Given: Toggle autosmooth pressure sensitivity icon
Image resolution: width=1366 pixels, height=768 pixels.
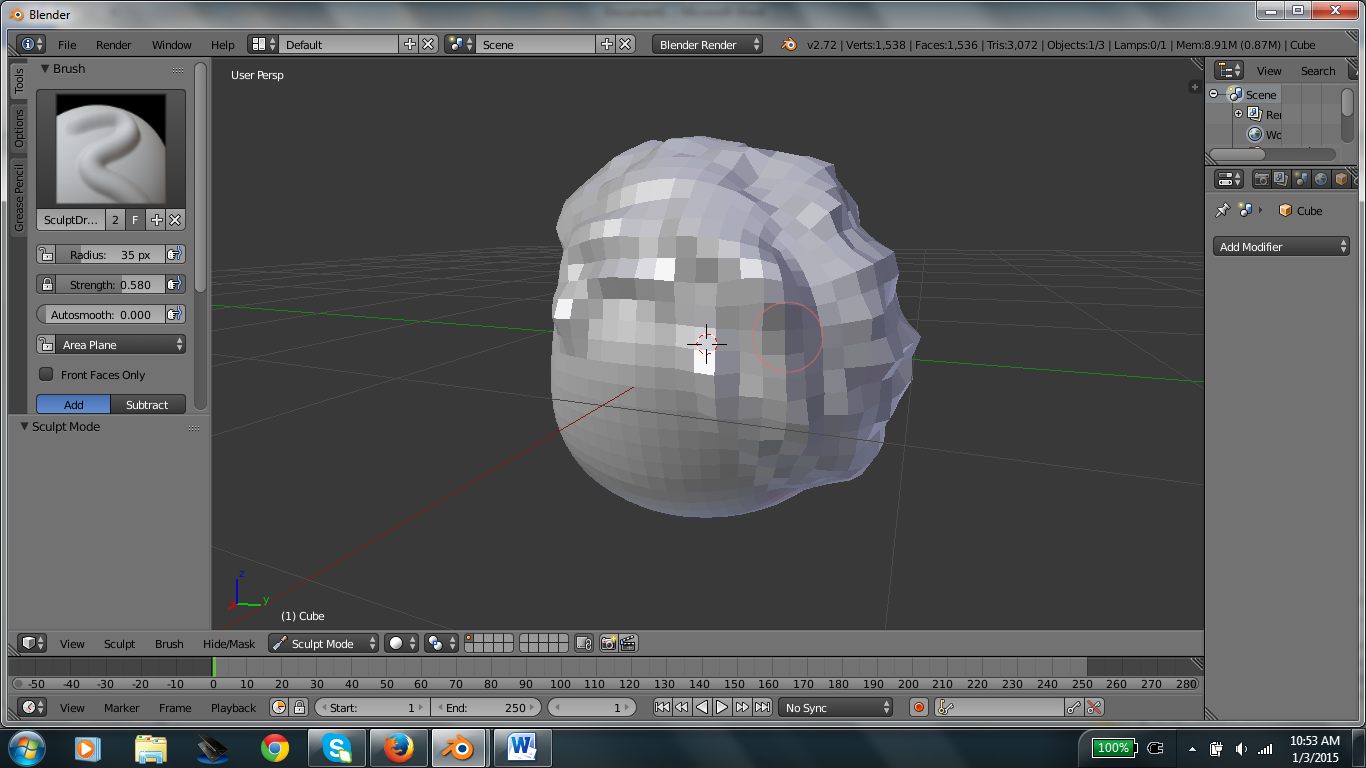Looking at the screenshot, I should coord(175,315).
